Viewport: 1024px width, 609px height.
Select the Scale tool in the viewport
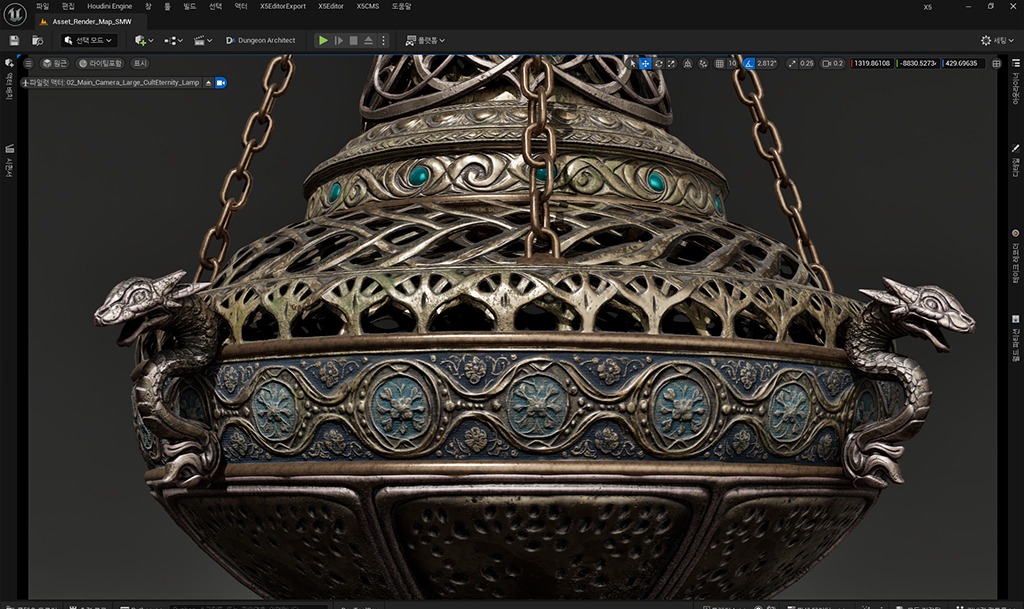click(672, 62)
